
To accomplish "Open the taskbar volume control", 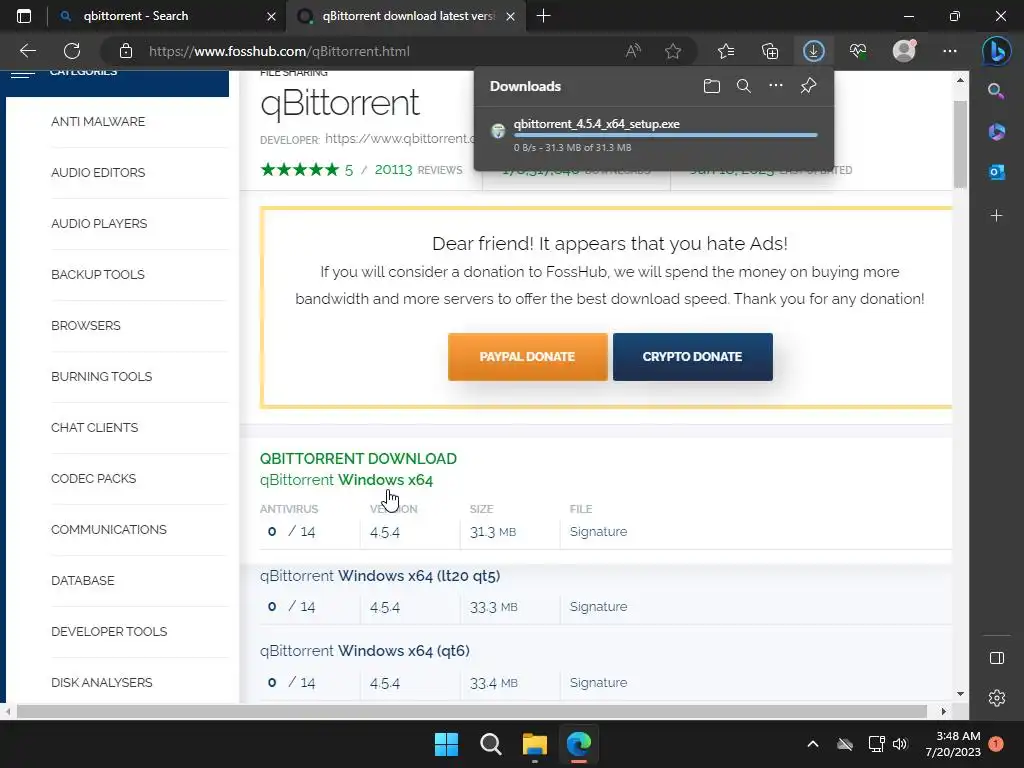I will (901, 744).
